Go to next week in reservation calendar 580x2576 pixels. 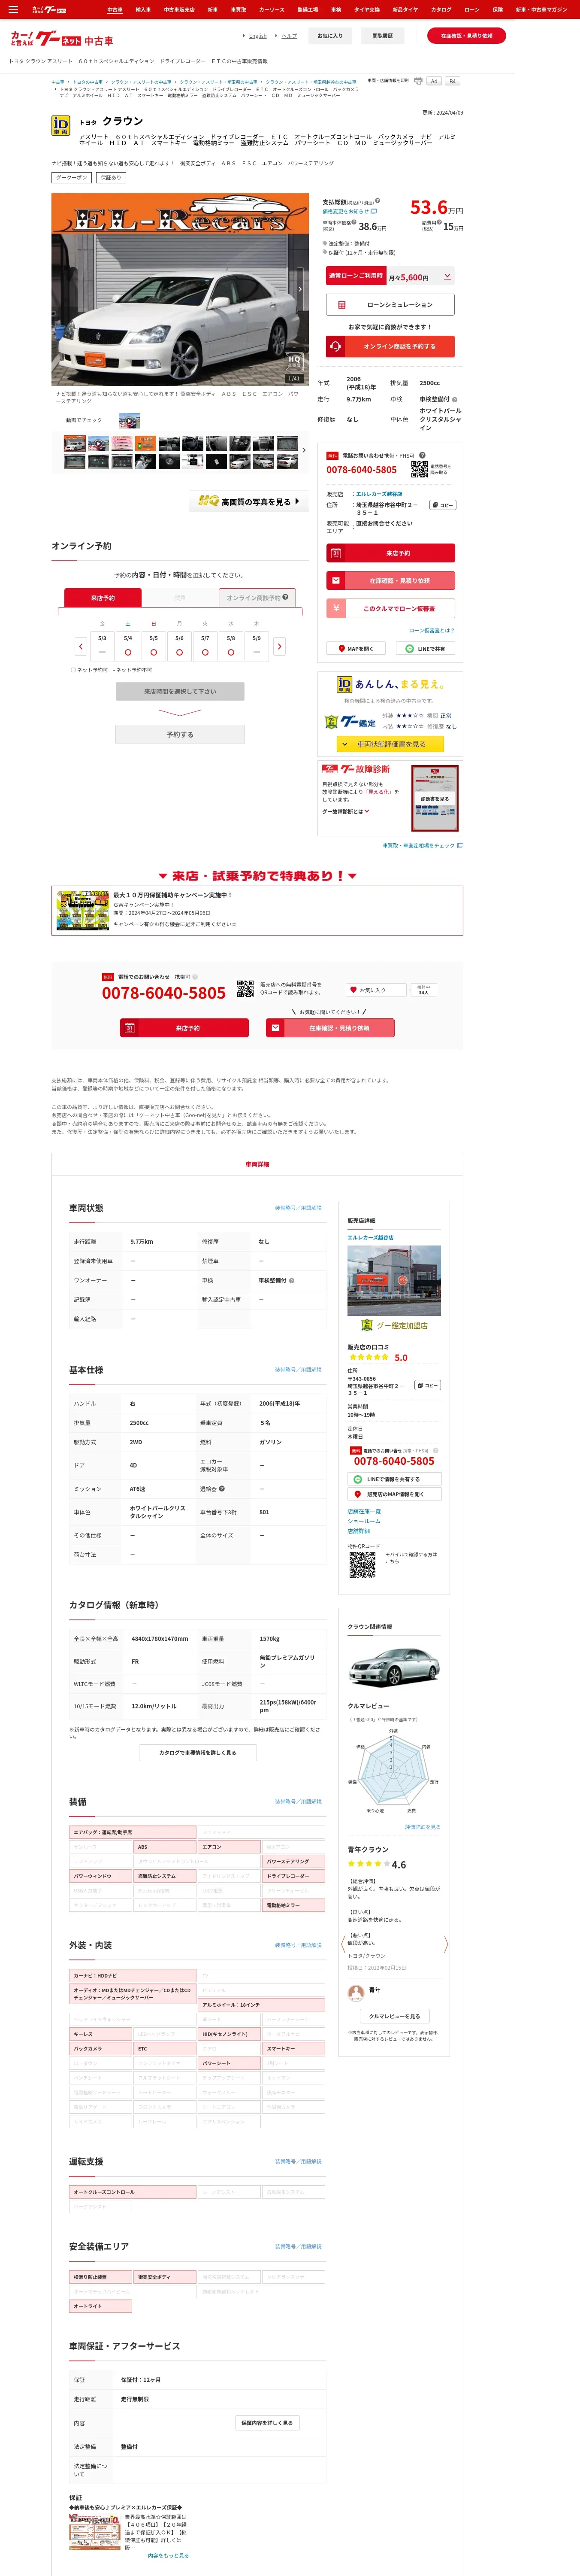pyautogui.click(x=279, y=647)
